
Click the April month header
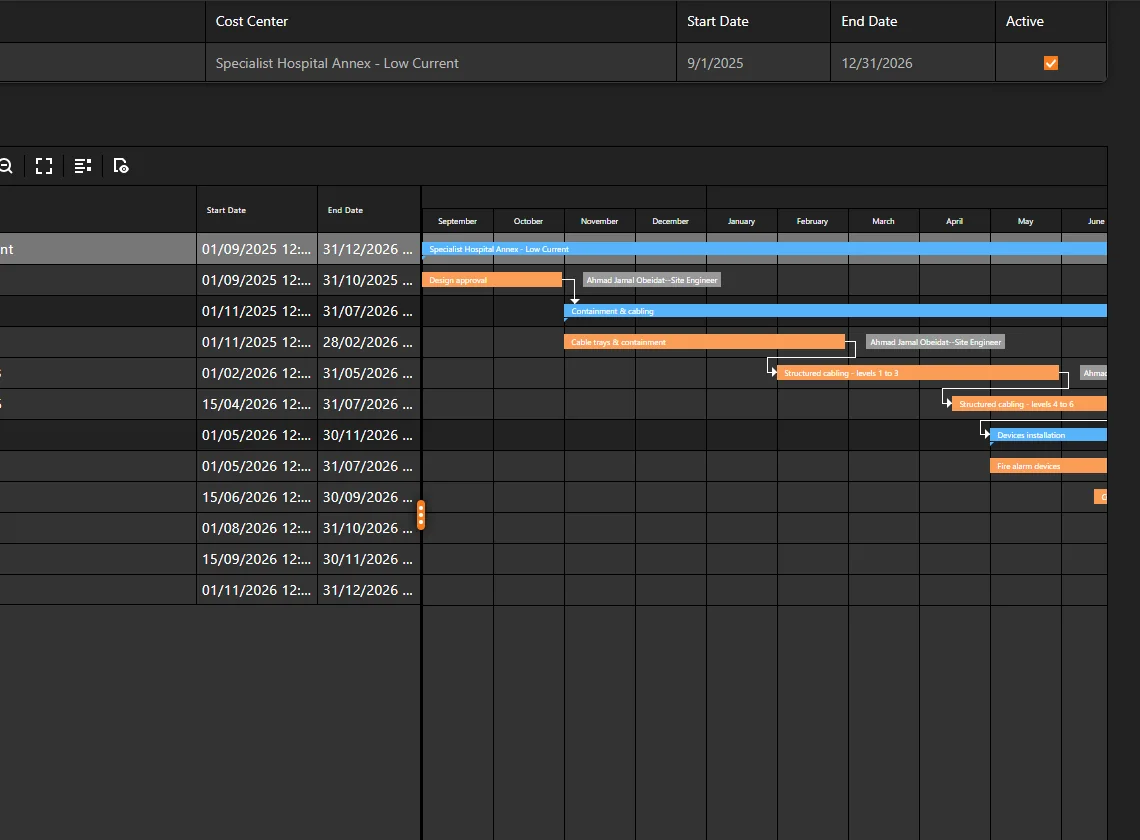click(x=955, y=221)
